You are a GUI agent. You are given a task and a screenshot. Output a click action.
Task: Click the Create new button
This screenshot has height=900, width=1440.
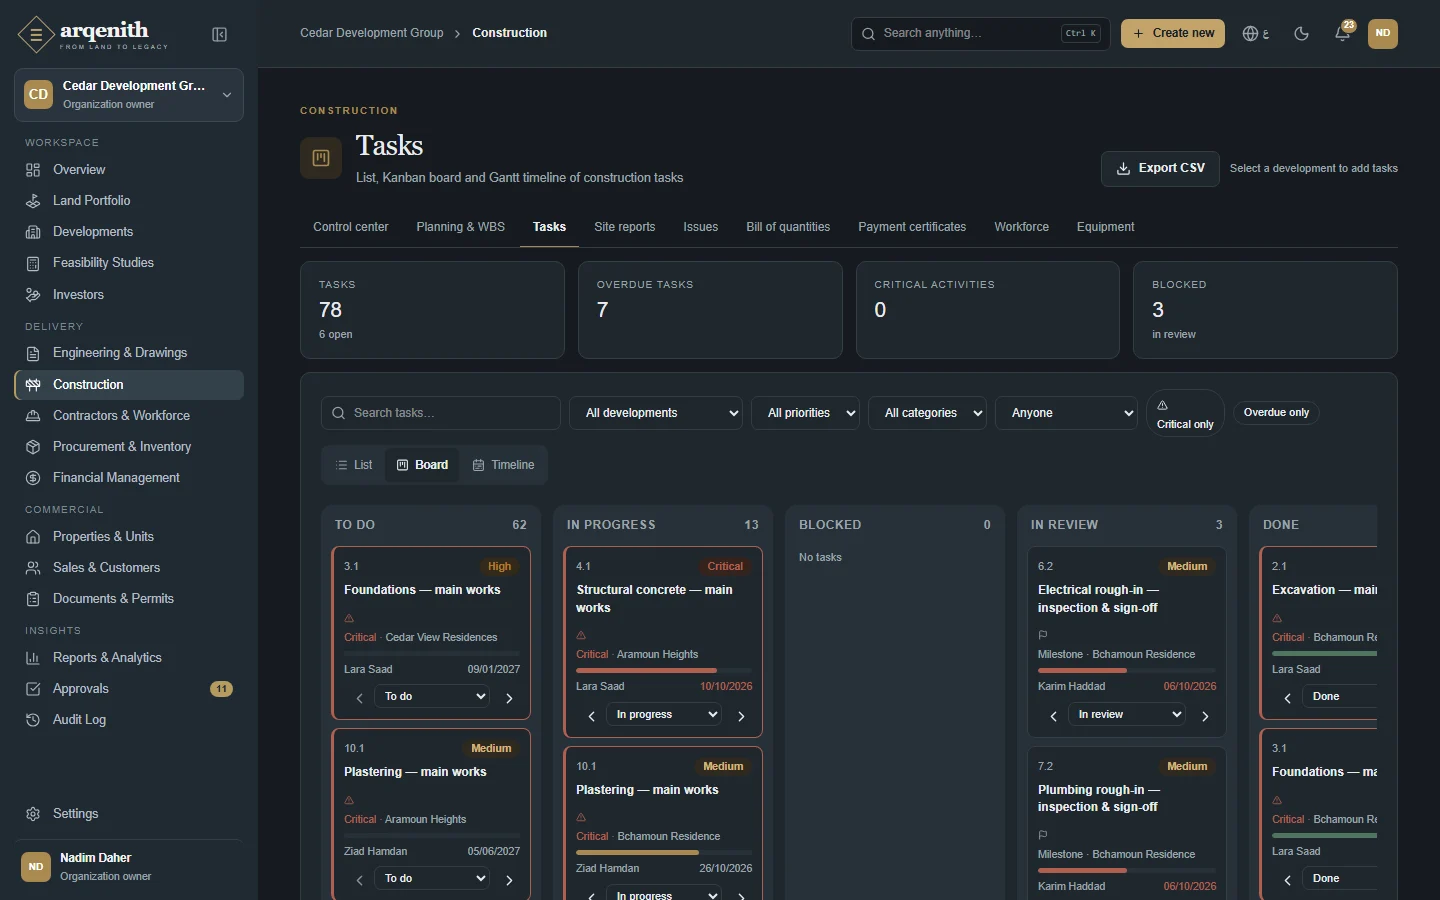pos(1173,34)
